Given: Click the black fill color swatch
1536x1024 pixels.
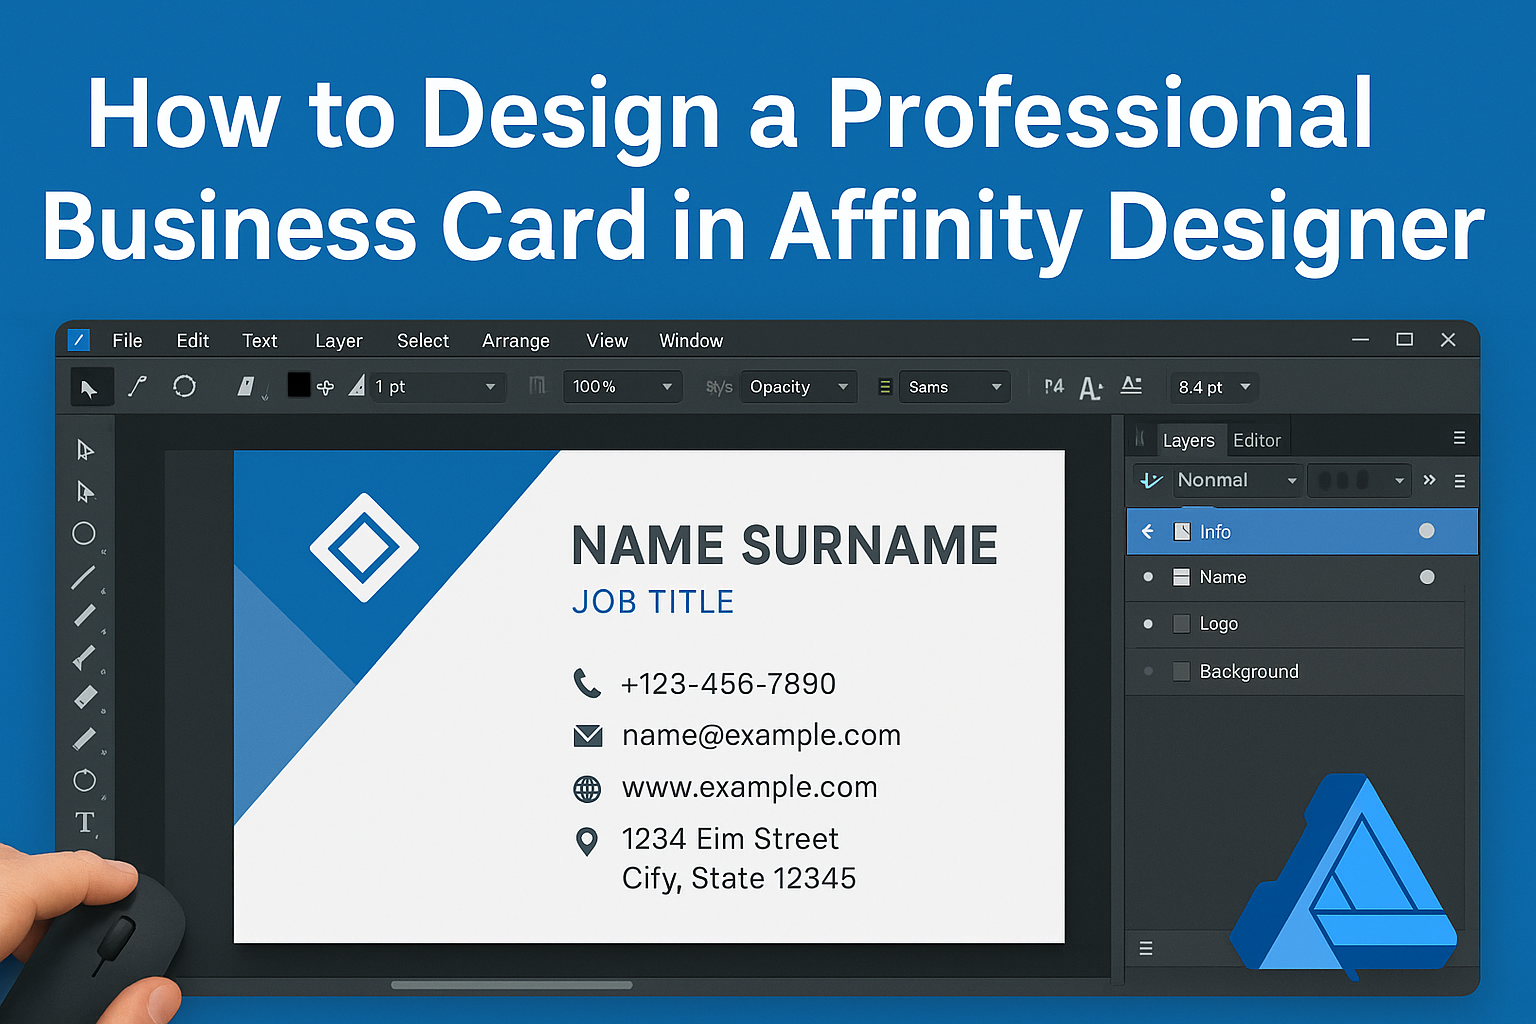Looking at the screenshot, I should coord(299,385).
